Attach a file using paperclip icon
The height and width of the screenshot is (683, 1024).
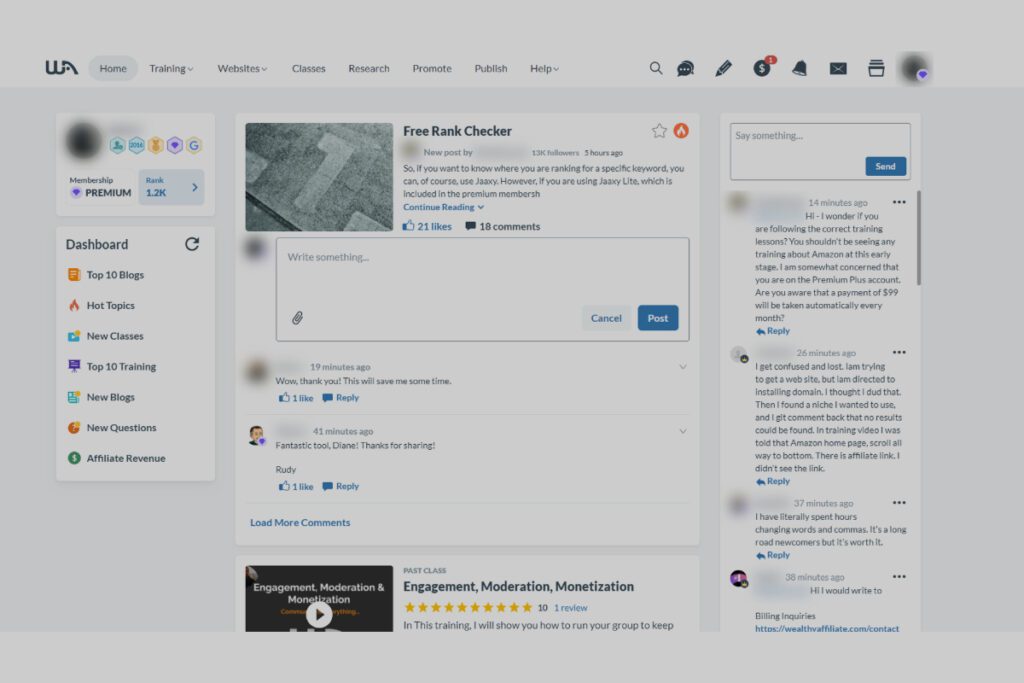(x=297, y=318)
